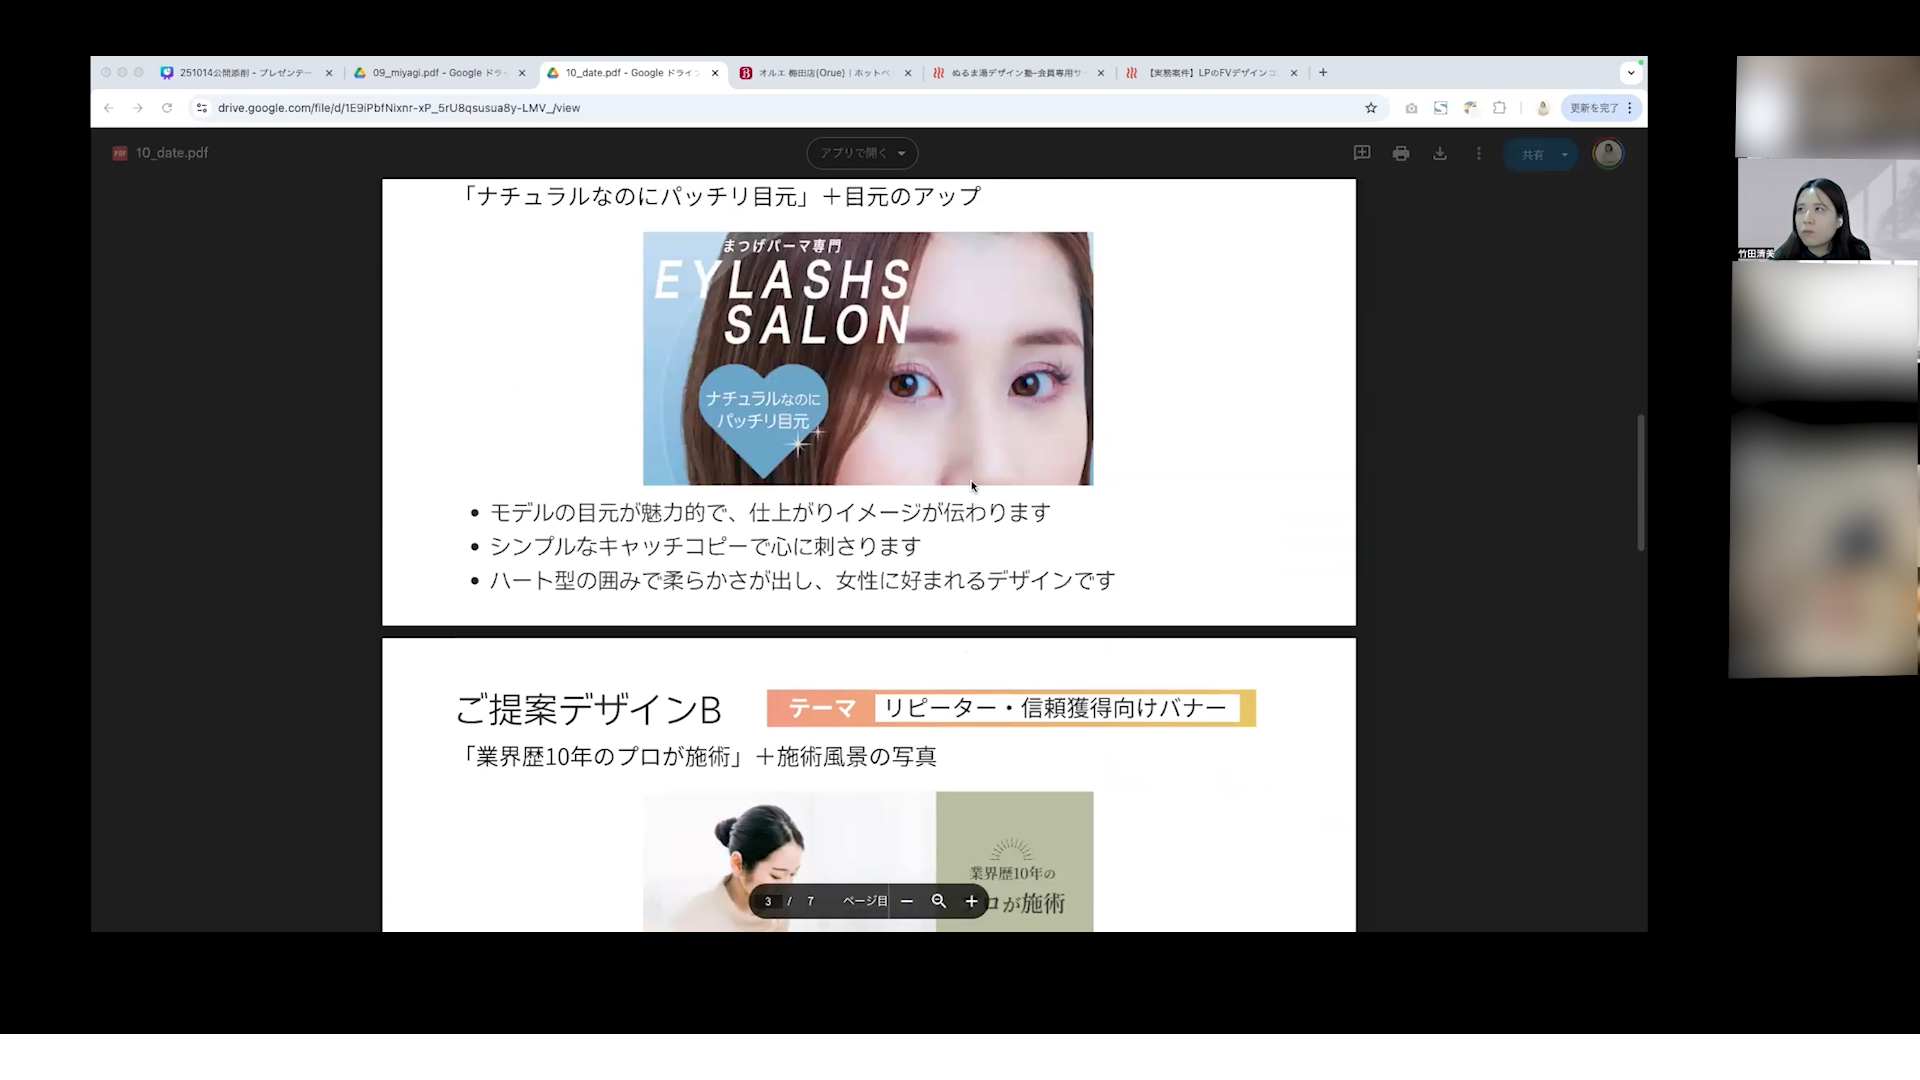Viewport: 1920px width, 1080px height.
Task: Bookmark page with star icon
Action: [x=1371, y=108]
